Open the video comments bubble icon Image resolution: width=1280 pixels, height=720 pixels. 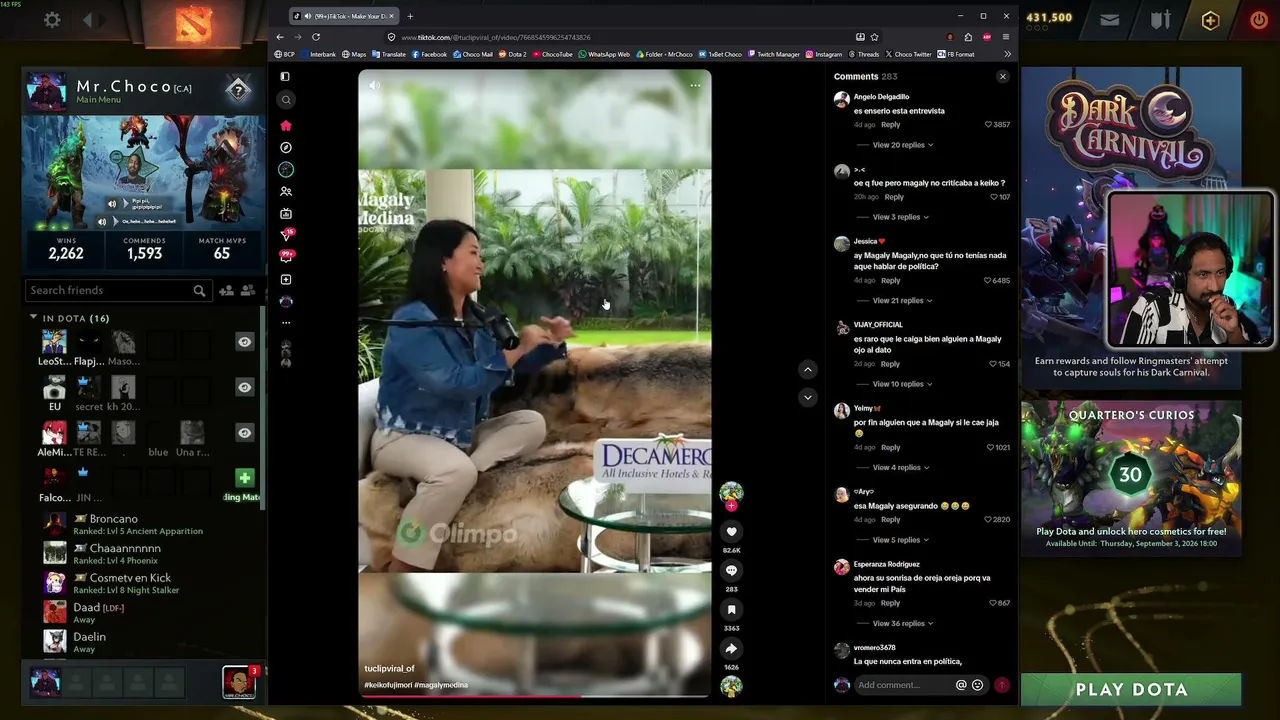pyautogui.click(x=731, y=570)
